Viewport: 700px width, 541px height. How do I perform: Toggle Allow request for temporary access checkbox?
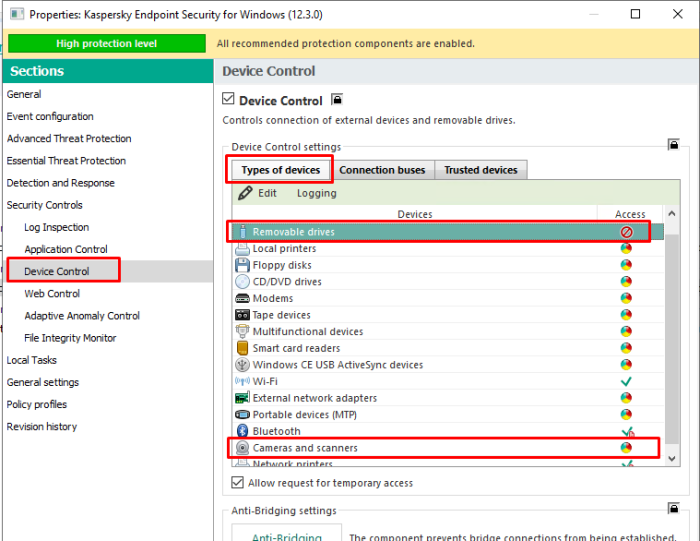click(238, 483)
